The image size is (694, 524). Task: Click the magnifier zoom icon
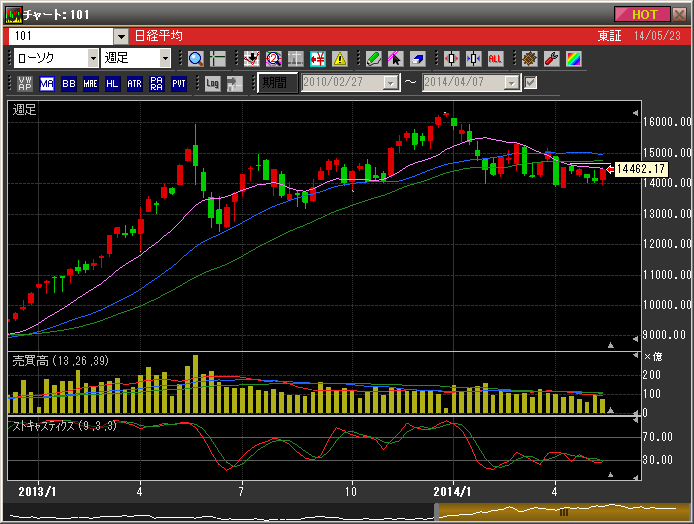(x=195, y=59)
